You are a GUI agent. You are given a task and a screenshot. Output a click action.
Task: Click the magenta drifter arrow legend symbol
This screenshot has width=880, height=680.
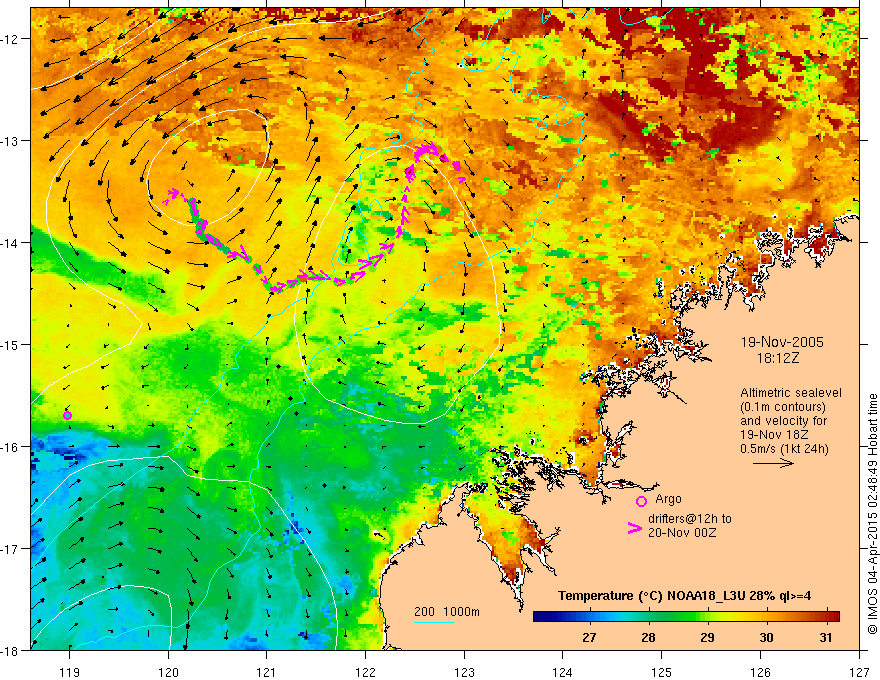coord(635,528)
